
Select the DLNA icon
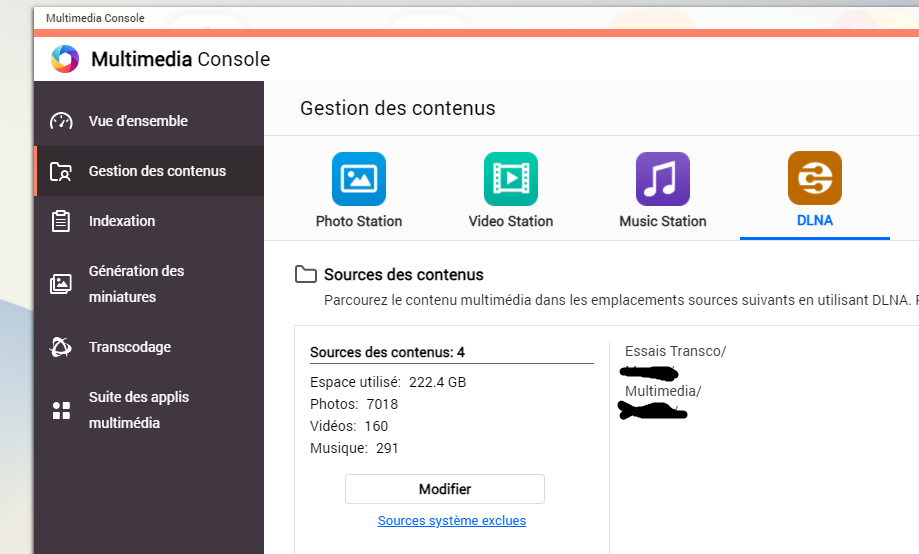coord(815,178)
